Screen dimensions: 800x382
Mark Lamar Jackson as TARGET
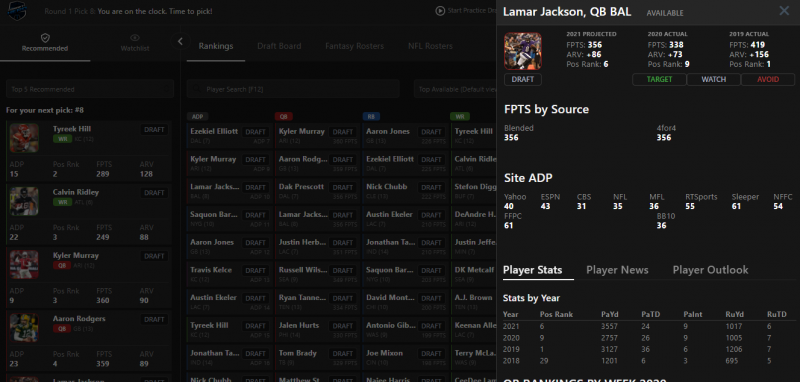659,80
